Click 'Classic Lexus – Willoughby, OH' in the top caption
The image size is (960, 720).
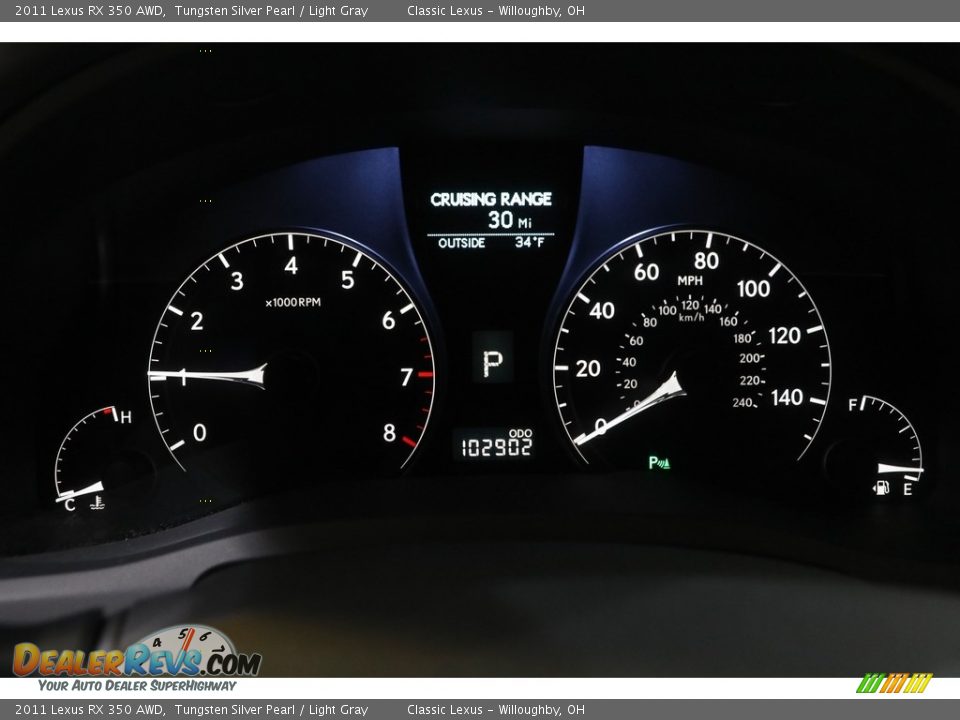point(495,10)
